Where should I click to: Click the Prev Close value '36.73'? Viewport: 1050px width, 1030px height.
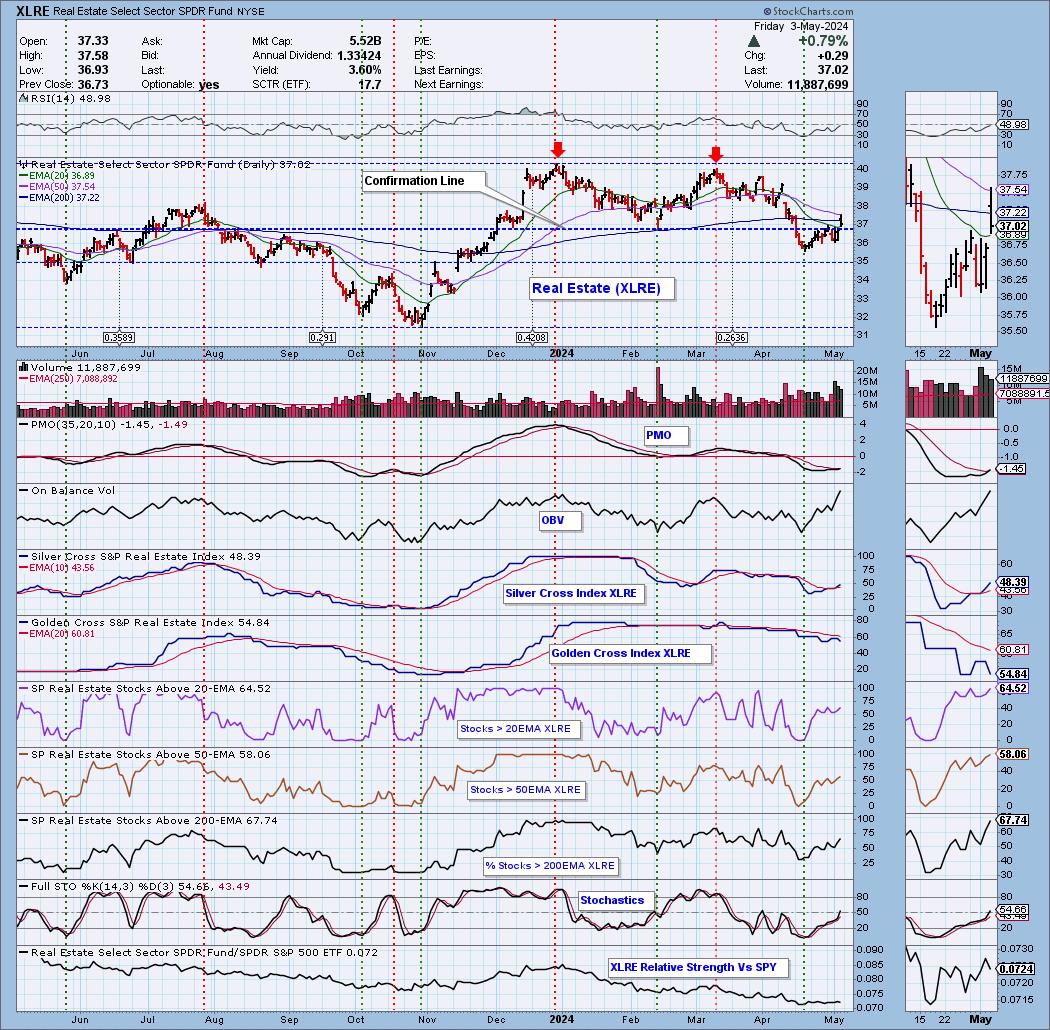(93, 84)
